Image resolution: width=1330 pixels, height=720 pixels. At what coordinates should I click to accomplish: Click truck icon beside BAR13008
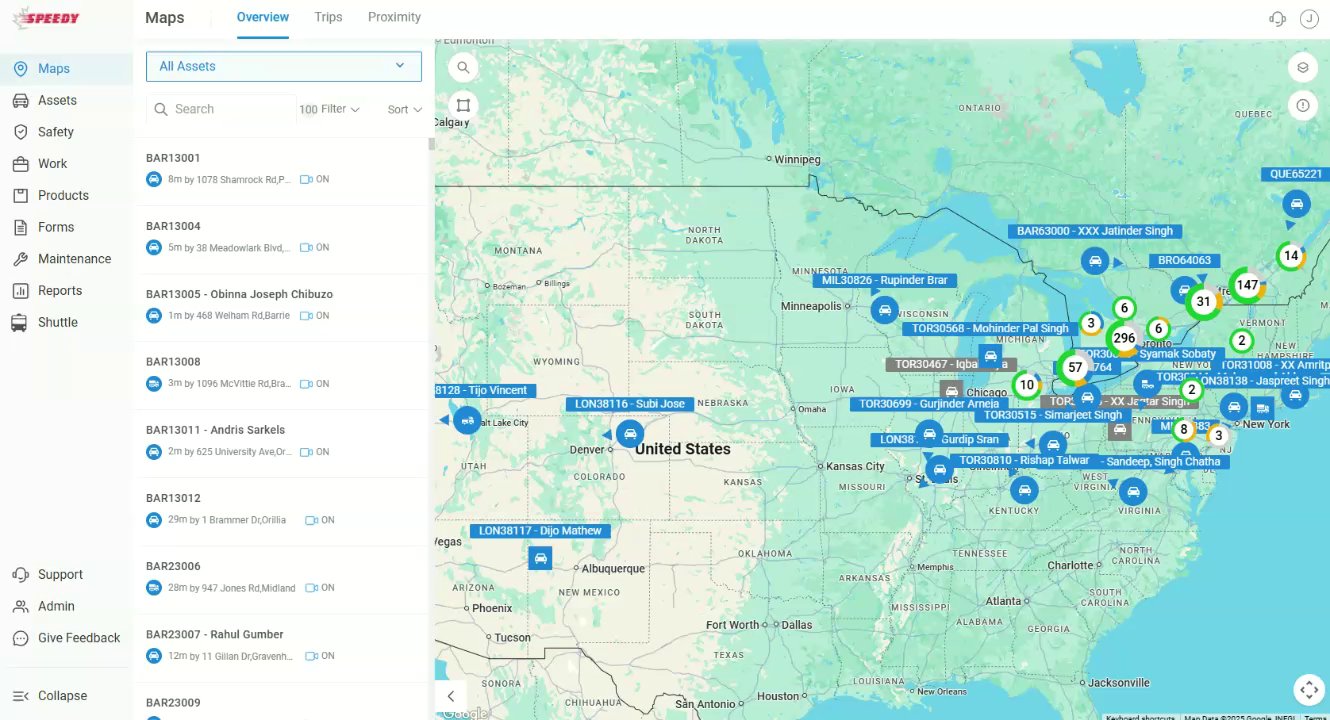154,384
